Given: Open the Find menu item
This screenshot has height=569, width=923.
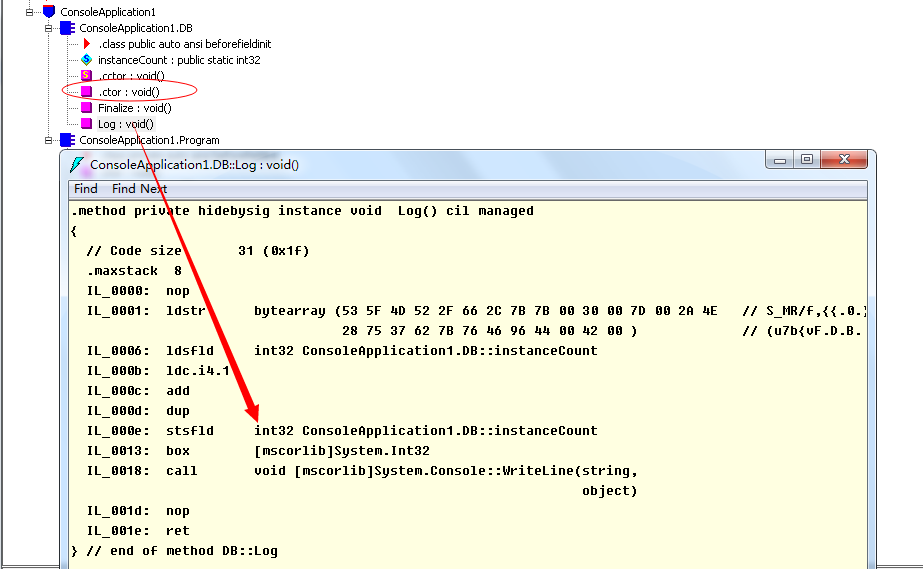Looking at the screenshot, I should pos(86,189).
